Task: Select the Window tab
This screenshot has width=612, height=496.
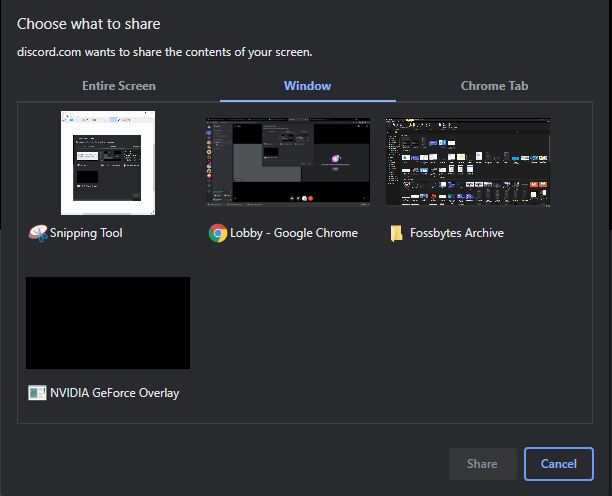Action: click(x=307, y=86)
